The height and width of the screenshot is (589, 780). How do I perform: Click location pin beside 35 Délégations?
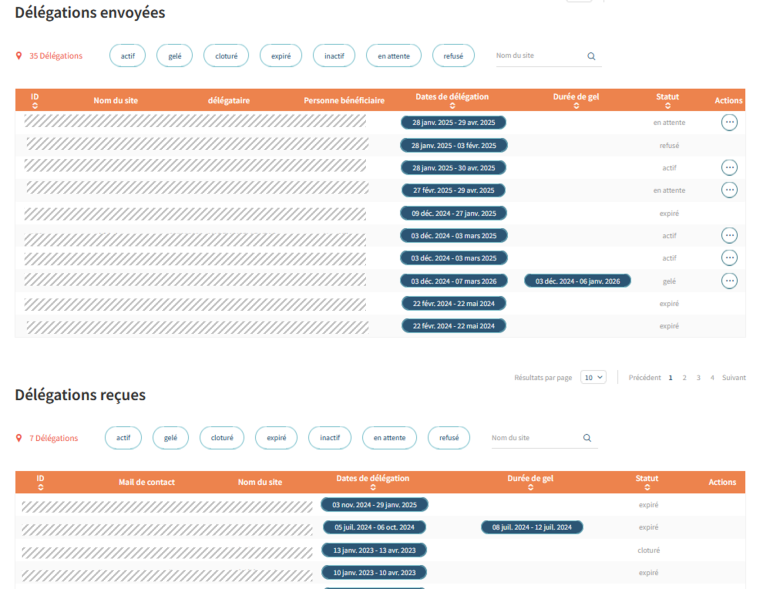pos(19,56)
